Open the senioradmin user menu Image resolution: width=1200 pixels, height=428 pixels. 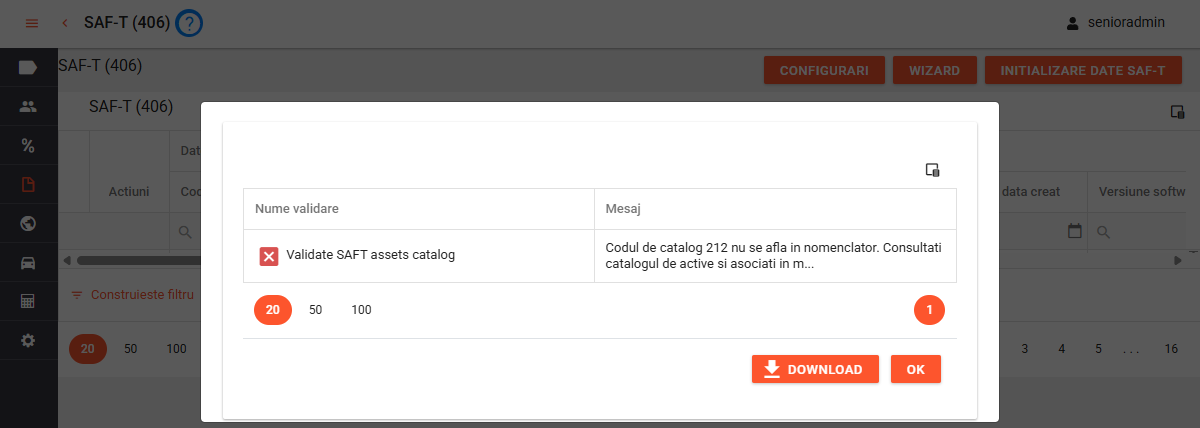tap(1115, 22)
